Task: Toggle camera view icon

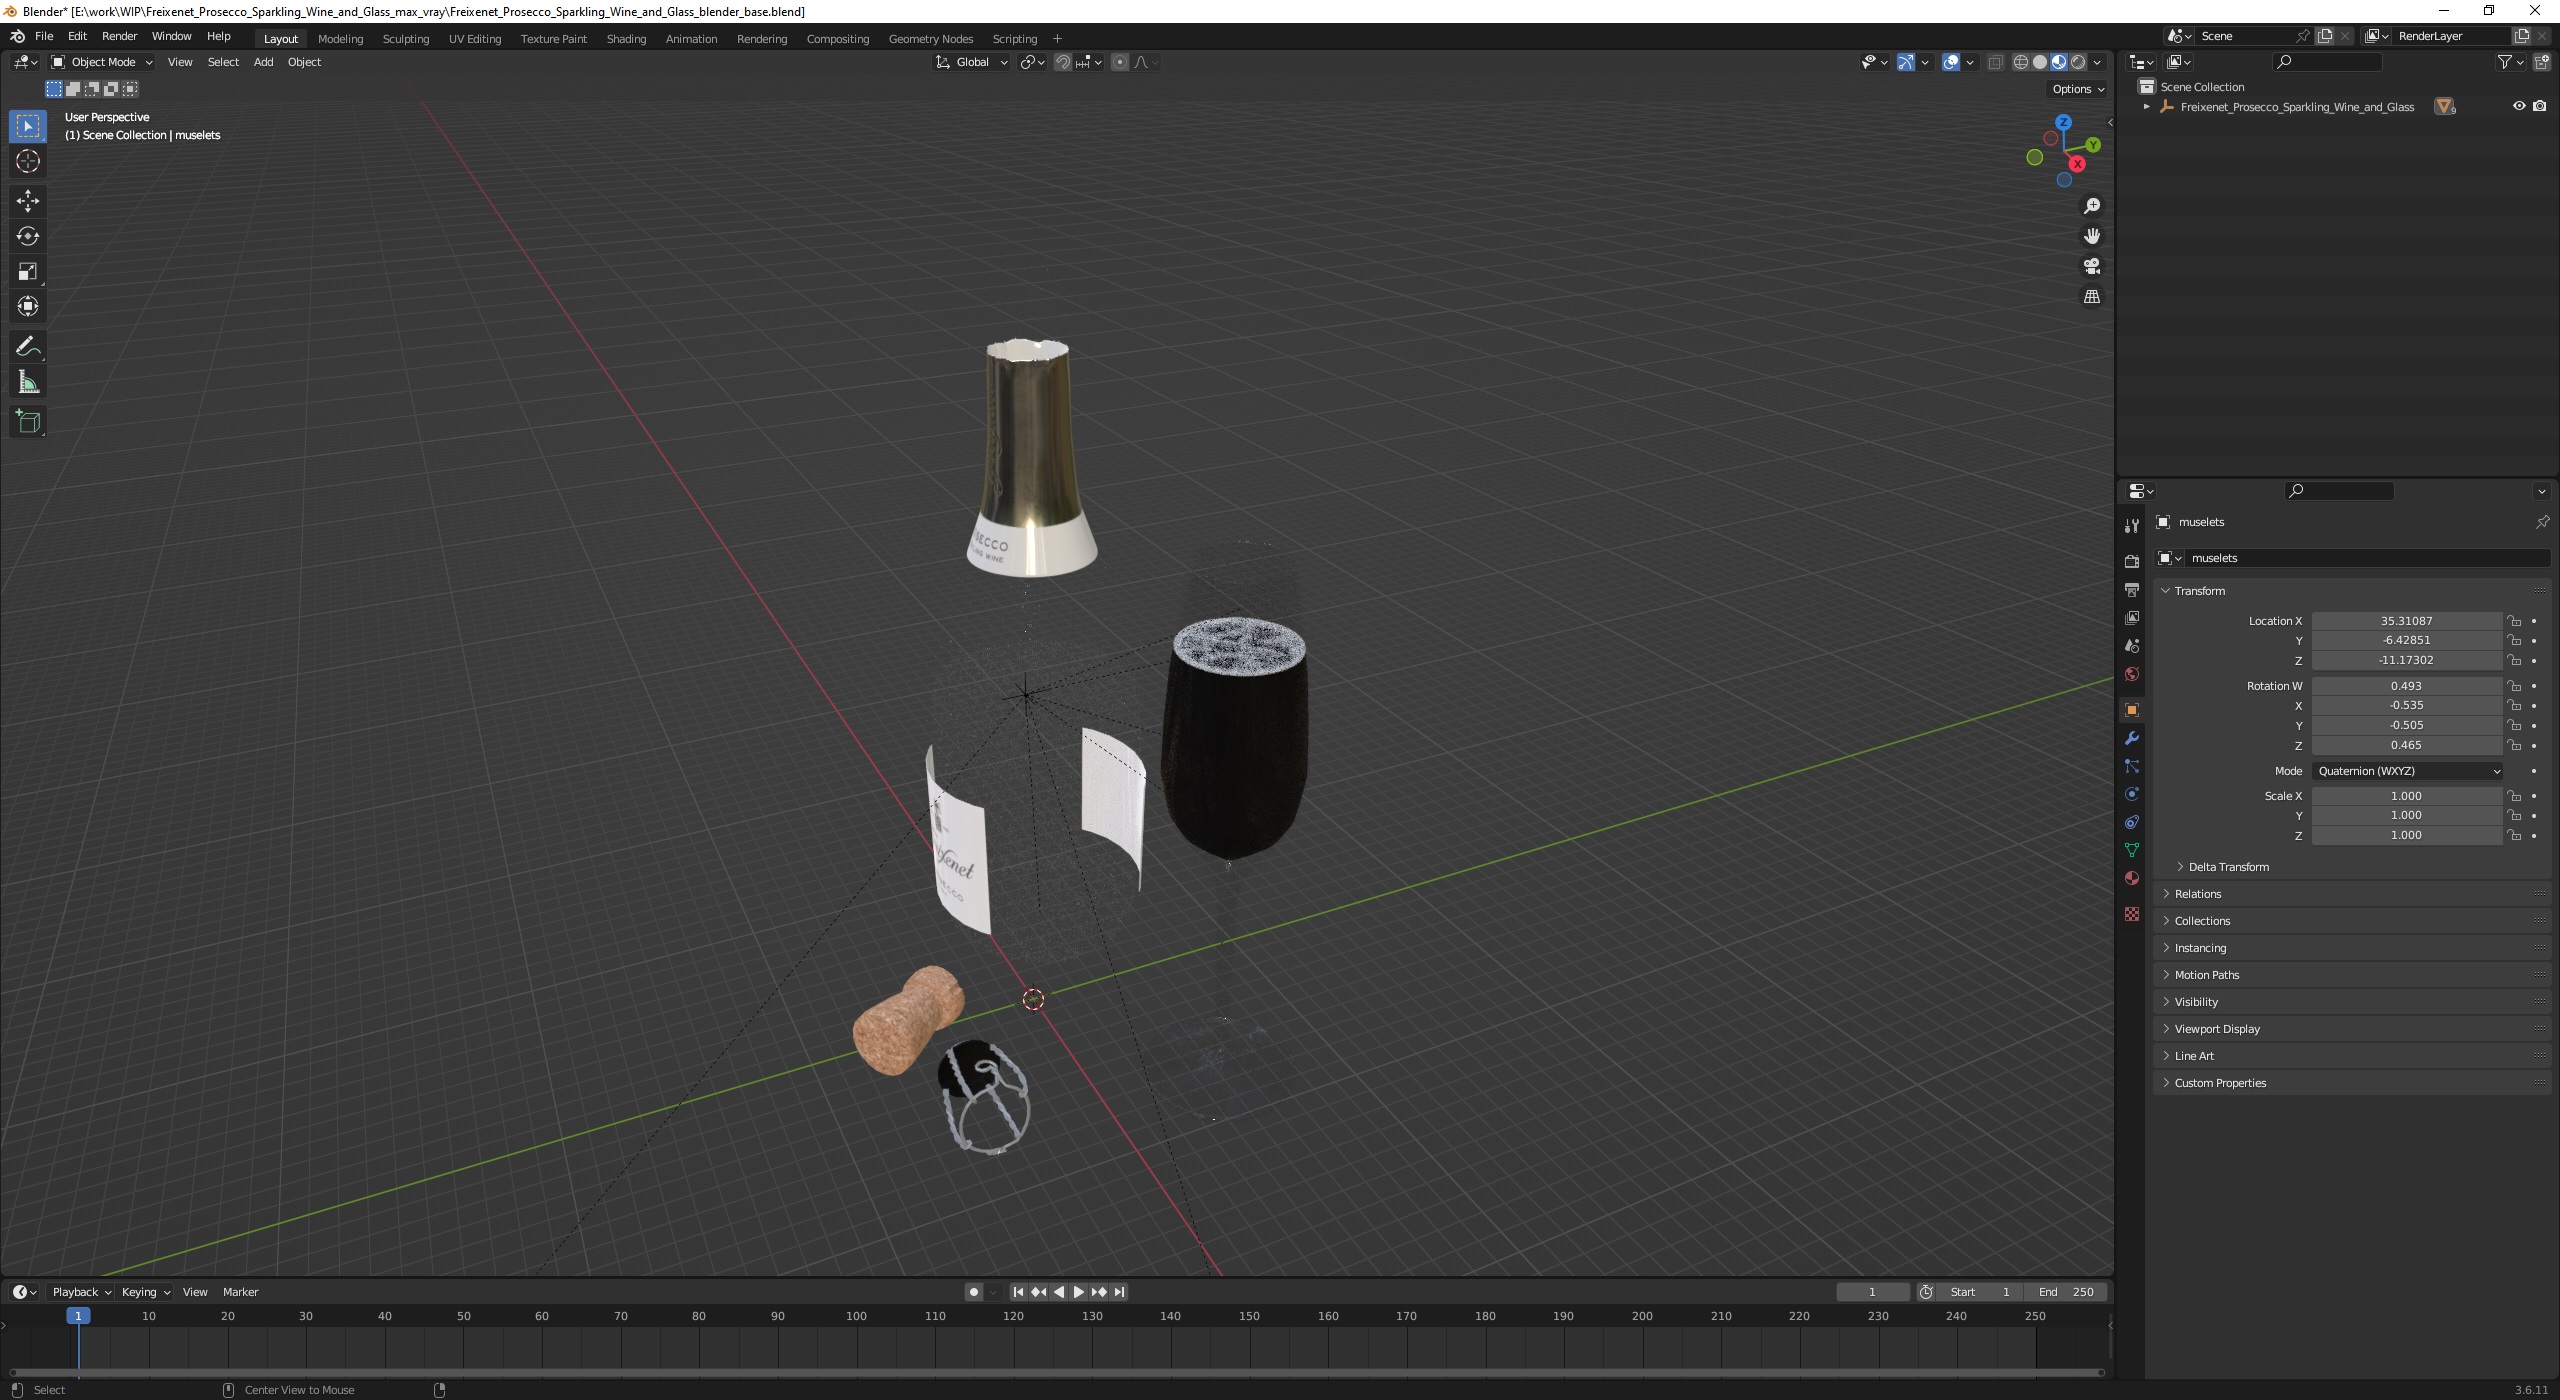Action: click(x=2091, y=266)
